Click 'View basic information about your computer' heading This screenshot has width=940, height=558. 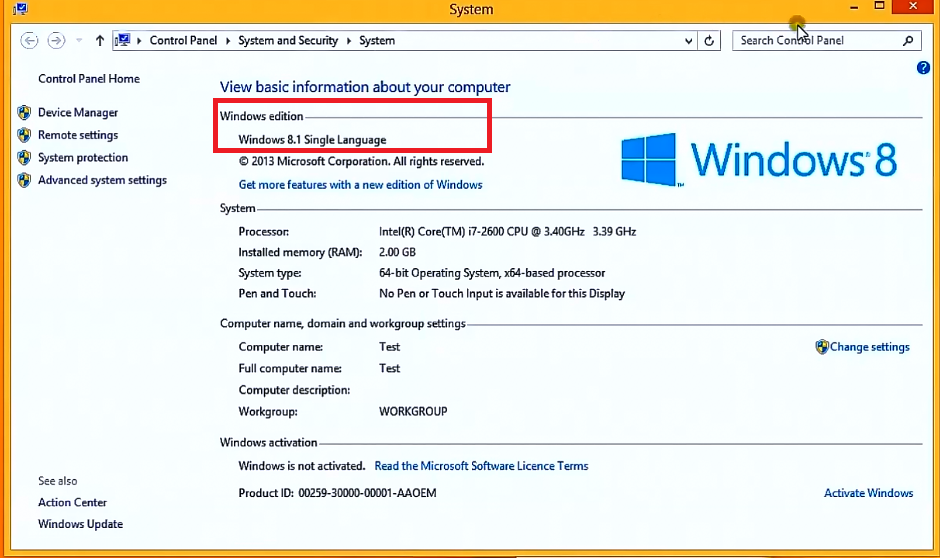click(365, 87)
